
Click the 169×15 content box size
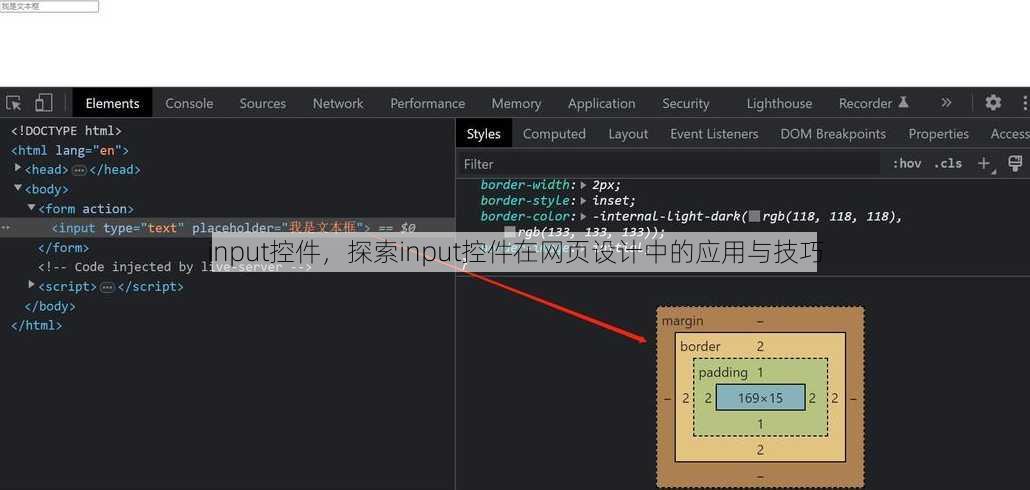point(760,398)
